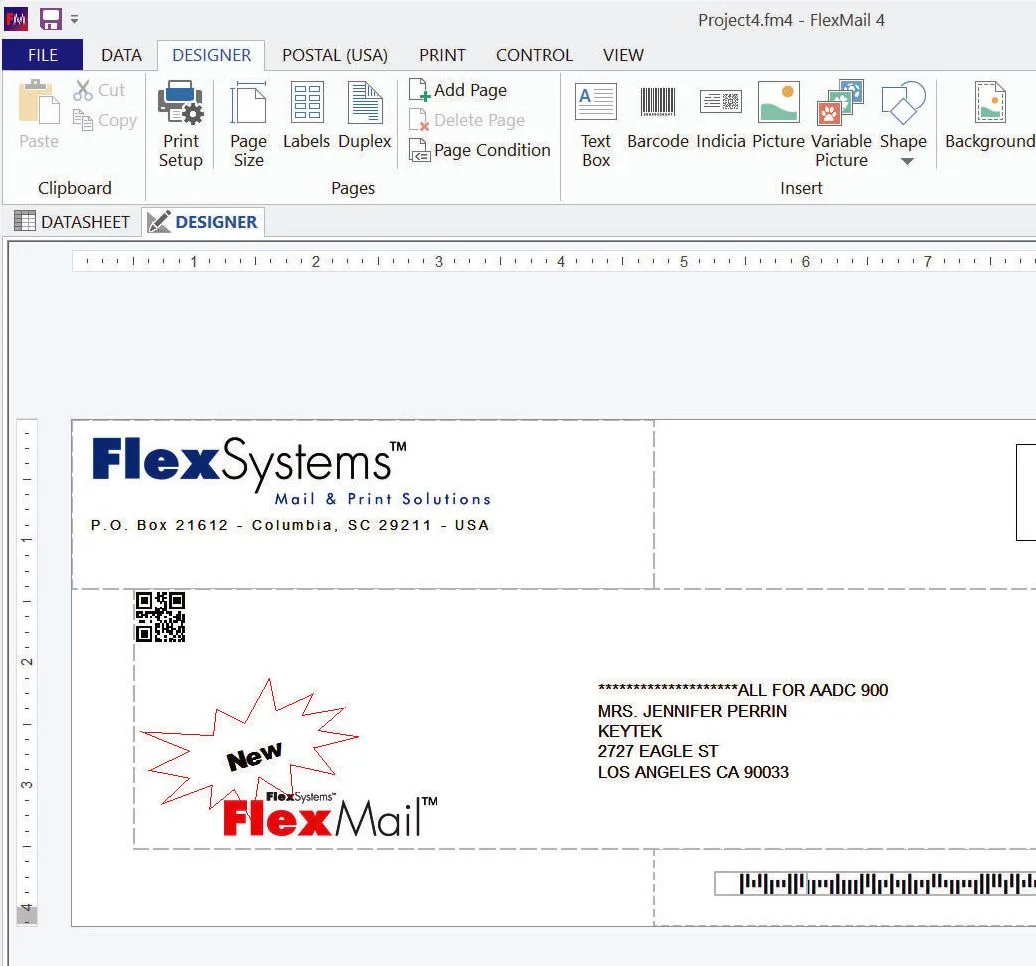The height and width of the screenshot is (966, 1036).
Task: Select the Intelligent Mail barcode at bottom
Action: [875, 883]
